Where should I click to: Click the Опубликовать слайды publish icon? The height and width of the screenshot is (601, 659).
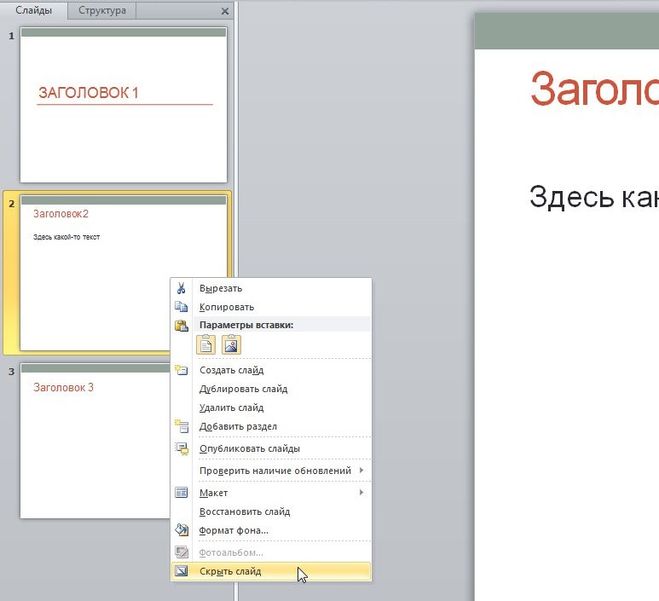(x=181, y=449)
